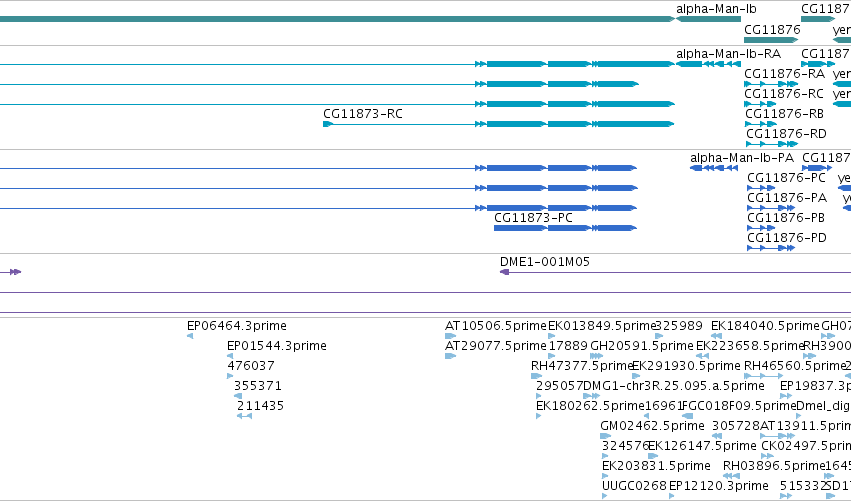Select the RH46560.5prime EST label
851x501 pixels.
click(795, 366)
